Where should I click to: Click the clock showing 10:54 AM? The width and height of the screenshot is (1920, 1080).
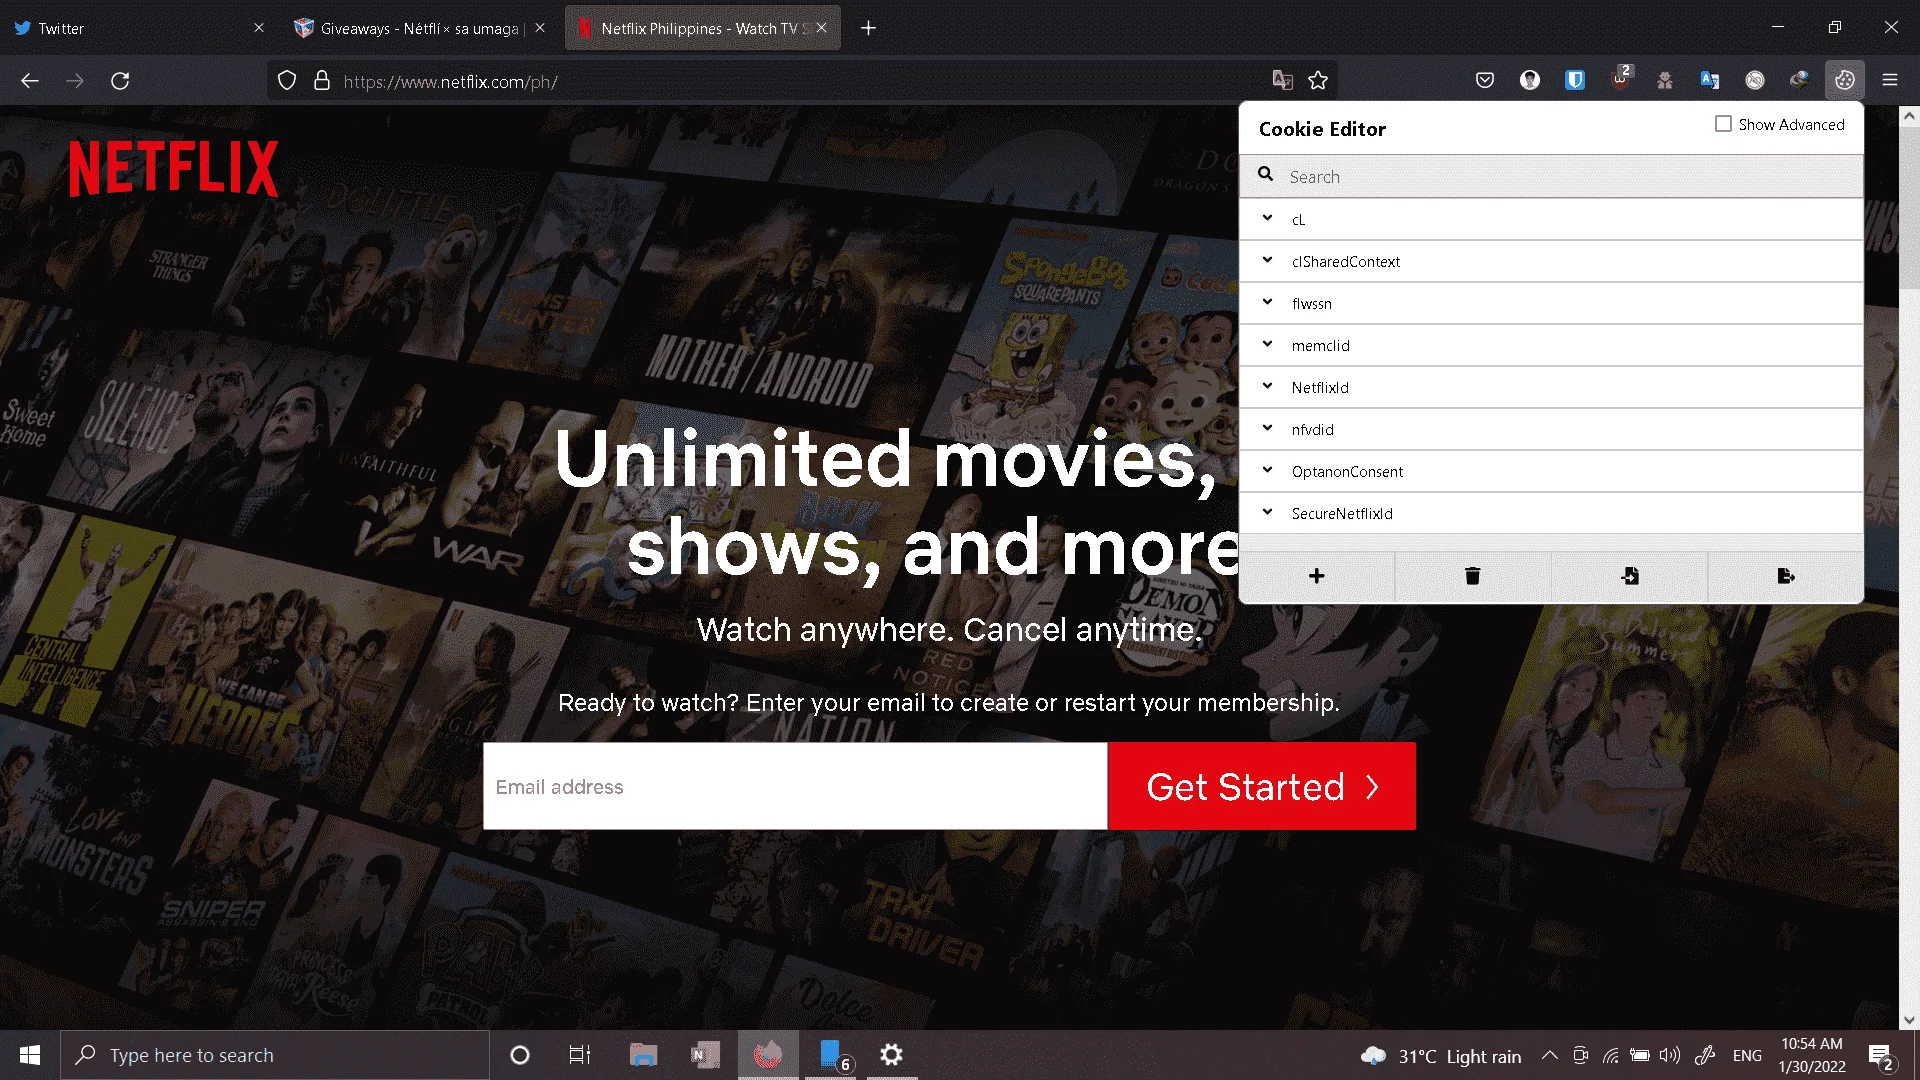(x=1812, y=1055)
